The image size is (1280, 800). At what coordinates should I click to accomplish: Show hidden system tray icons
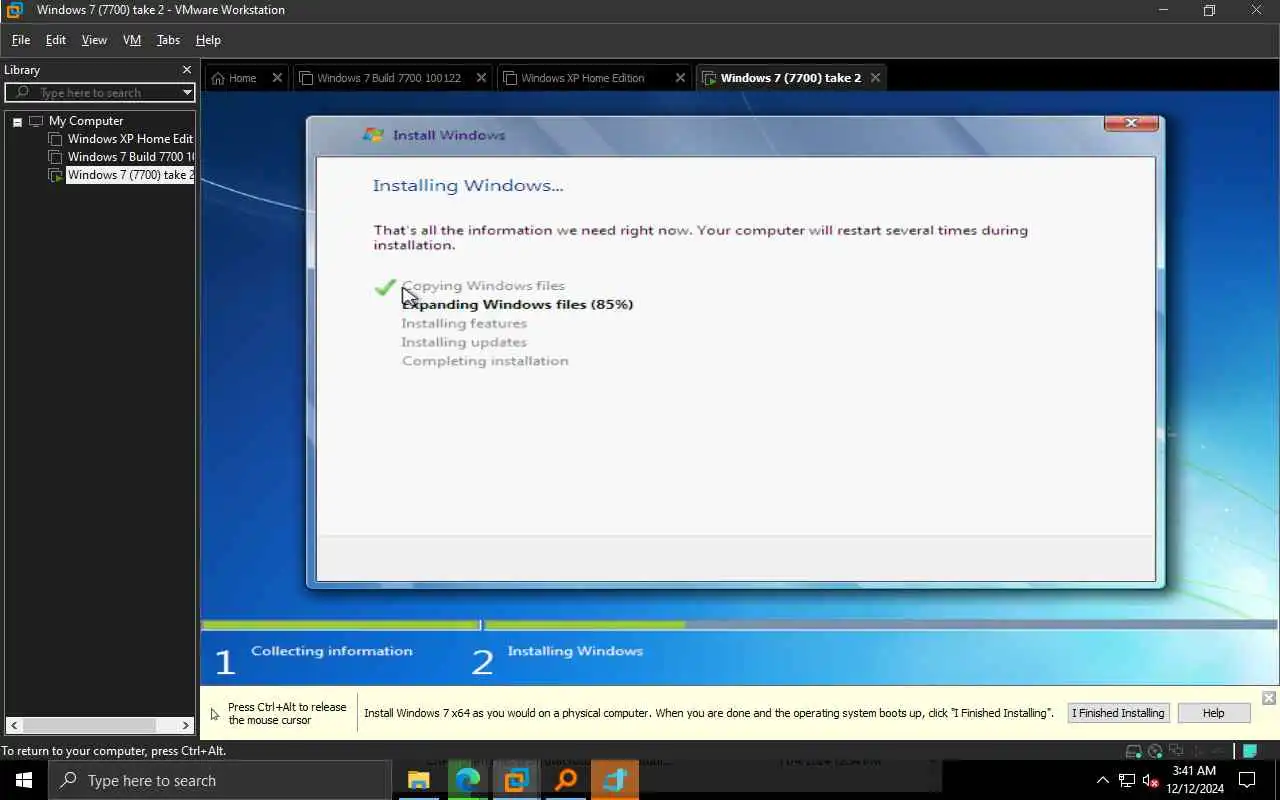click(1103, 780)
